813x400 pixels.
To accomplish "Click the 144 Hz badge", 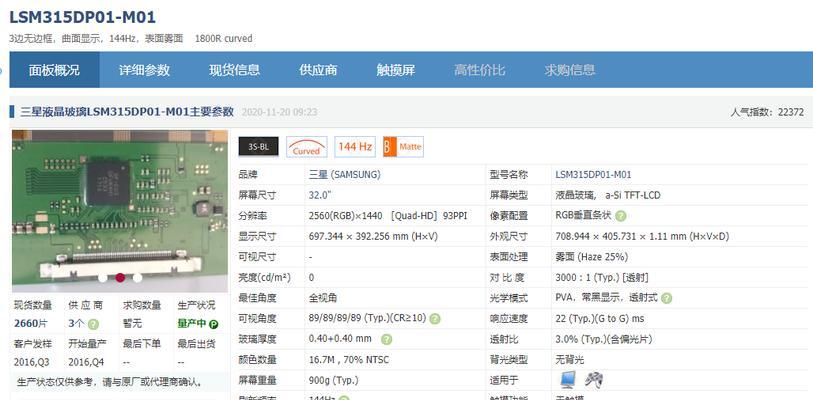I will [x=355, y=147].
